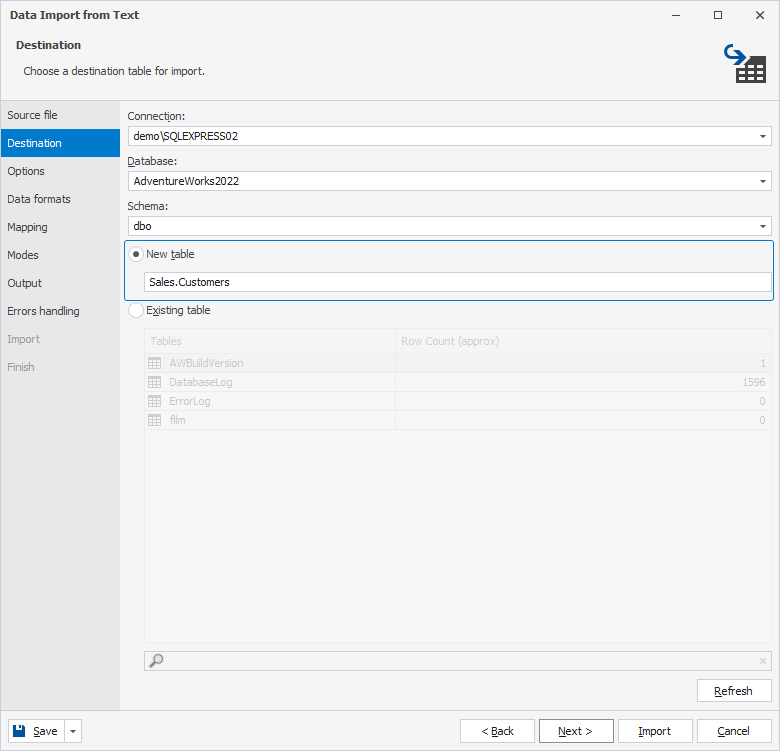Select the DatabaseLog table row

coord(458,382)
